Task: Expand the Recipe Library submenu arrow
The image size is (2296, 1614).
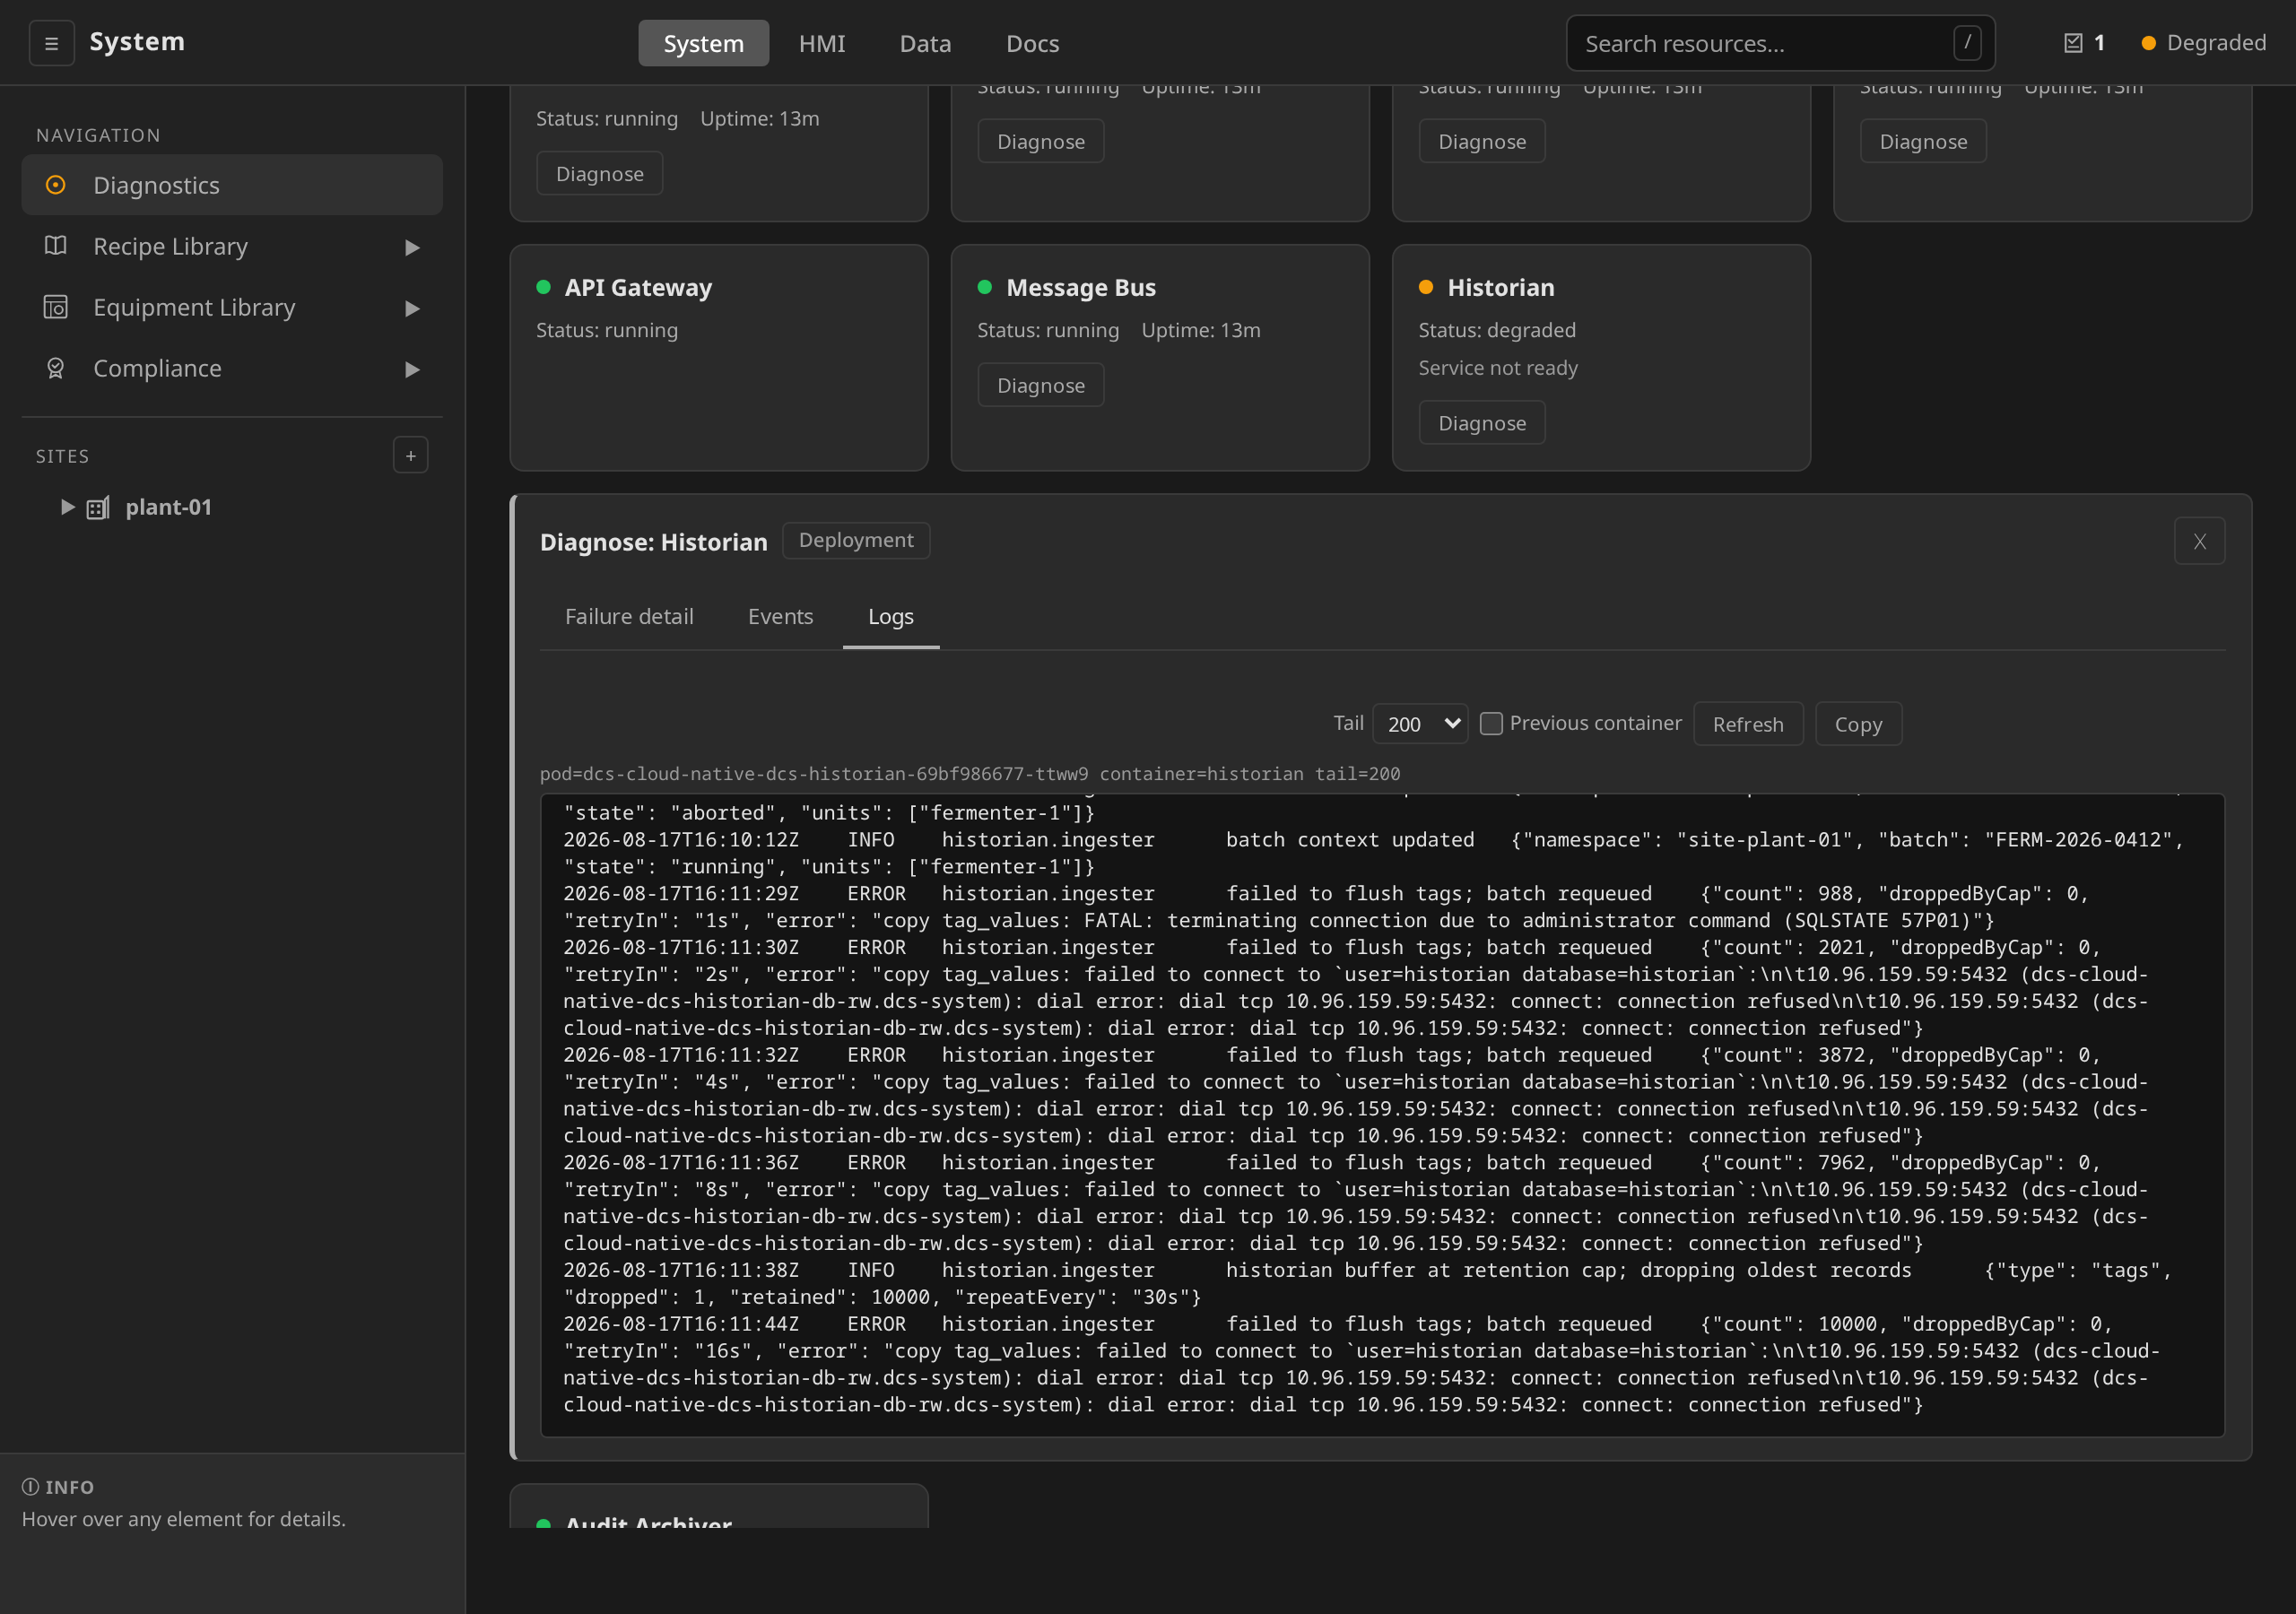Action: coord(411,247)
